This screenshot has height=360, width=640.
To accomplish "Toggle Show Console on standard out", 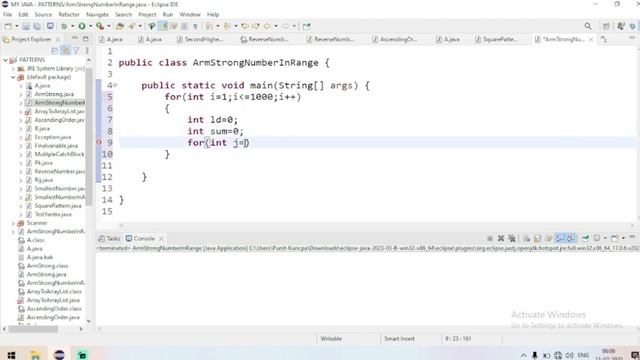I will click(560, 238).
